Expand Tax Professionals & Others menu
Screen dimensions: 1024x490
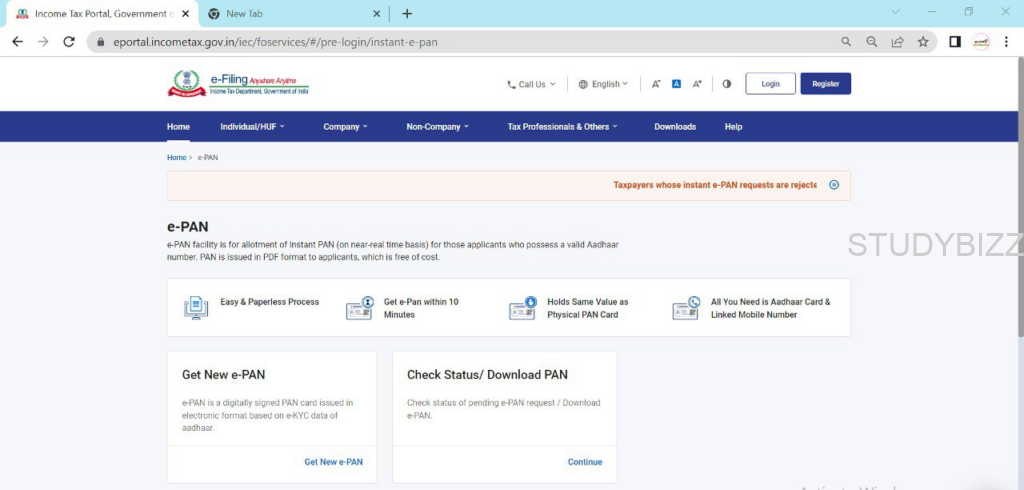(x=562, y=127)
